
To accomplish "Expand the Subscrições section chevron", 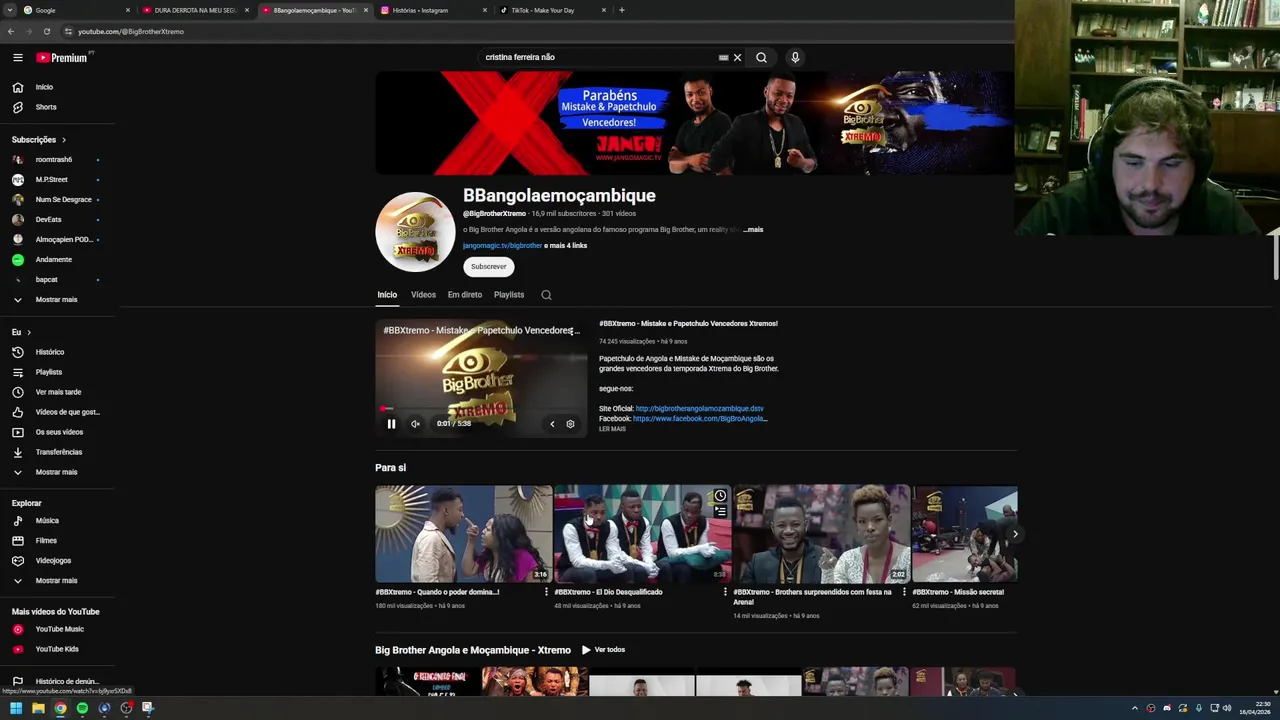I will pyautogui.click(x=64, y=140).
